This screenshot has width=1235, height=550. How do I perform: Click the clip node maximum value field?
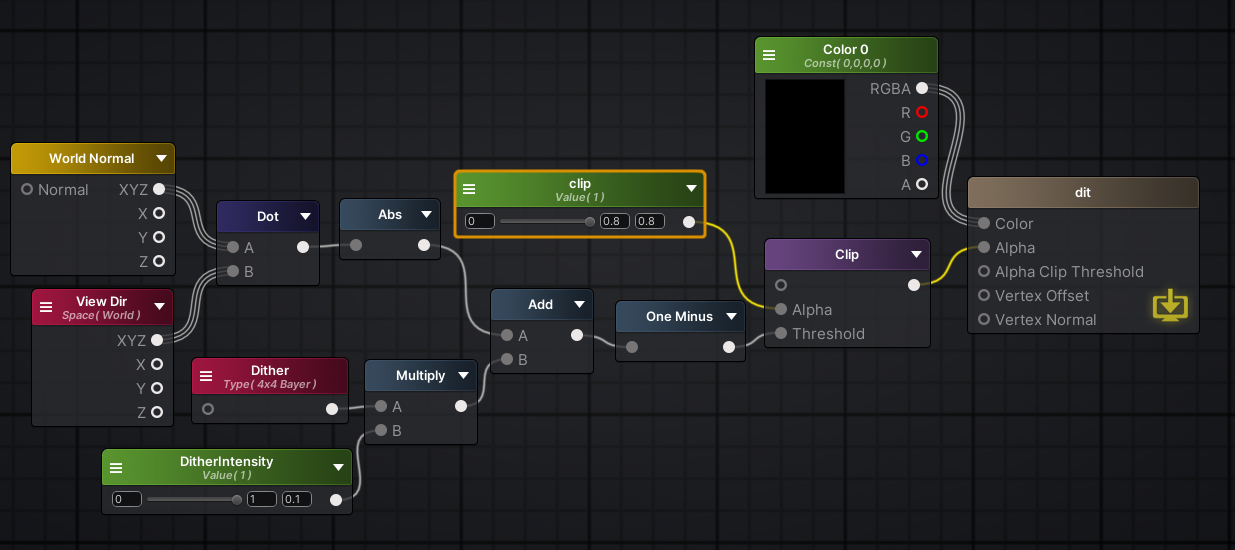click(x=615, y=221)
